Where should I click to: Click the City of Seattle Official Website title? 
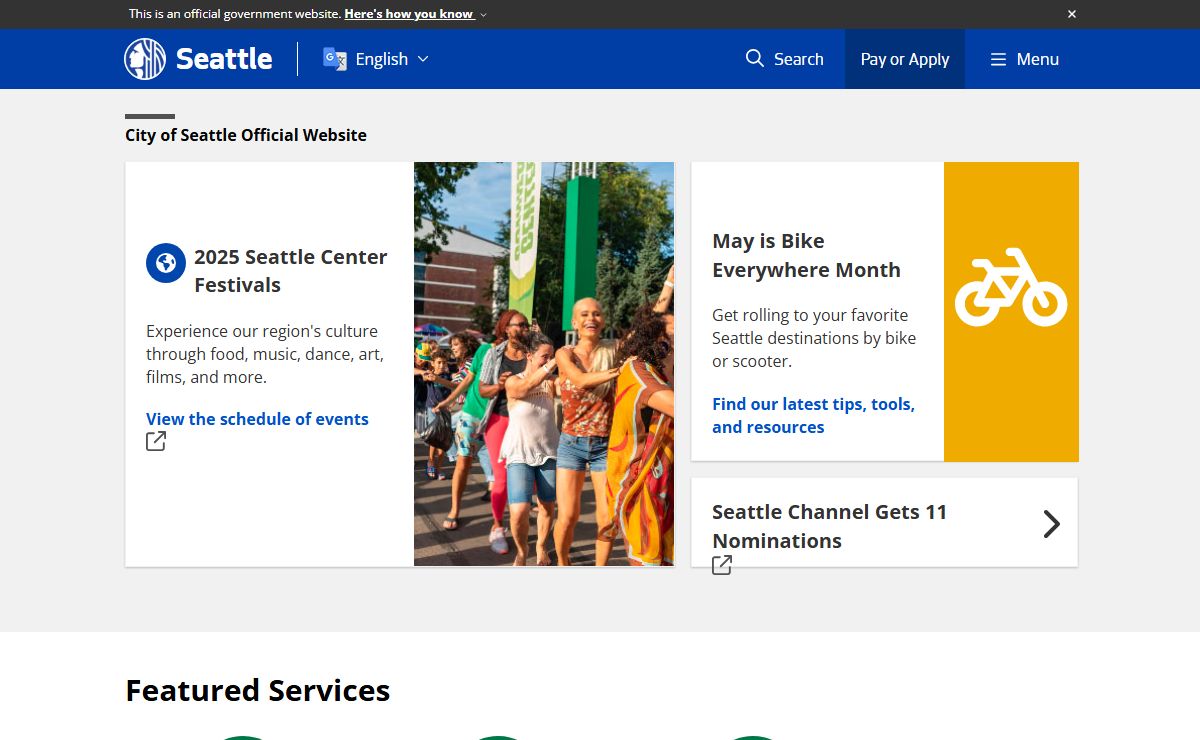pos(246,135)
